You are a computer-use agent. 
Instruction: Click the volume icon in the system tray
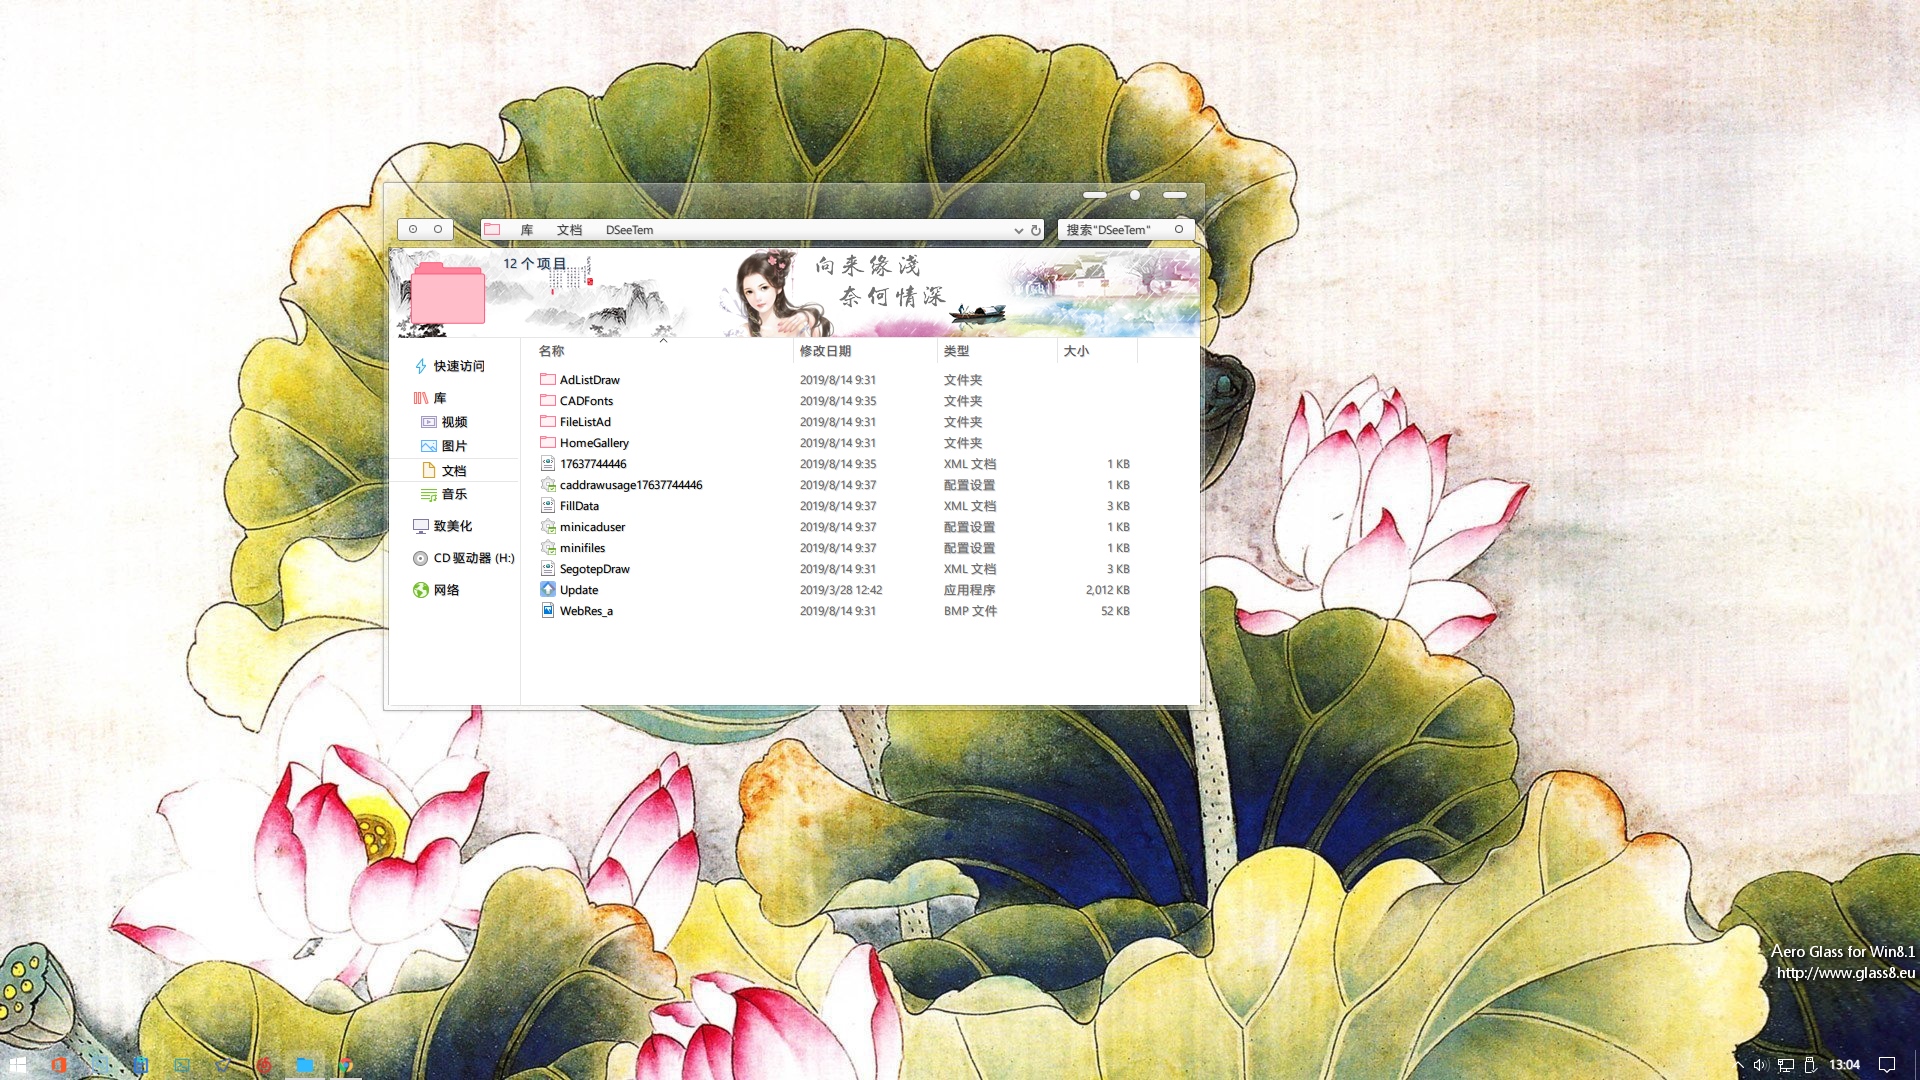[x=1762, y=1063]
